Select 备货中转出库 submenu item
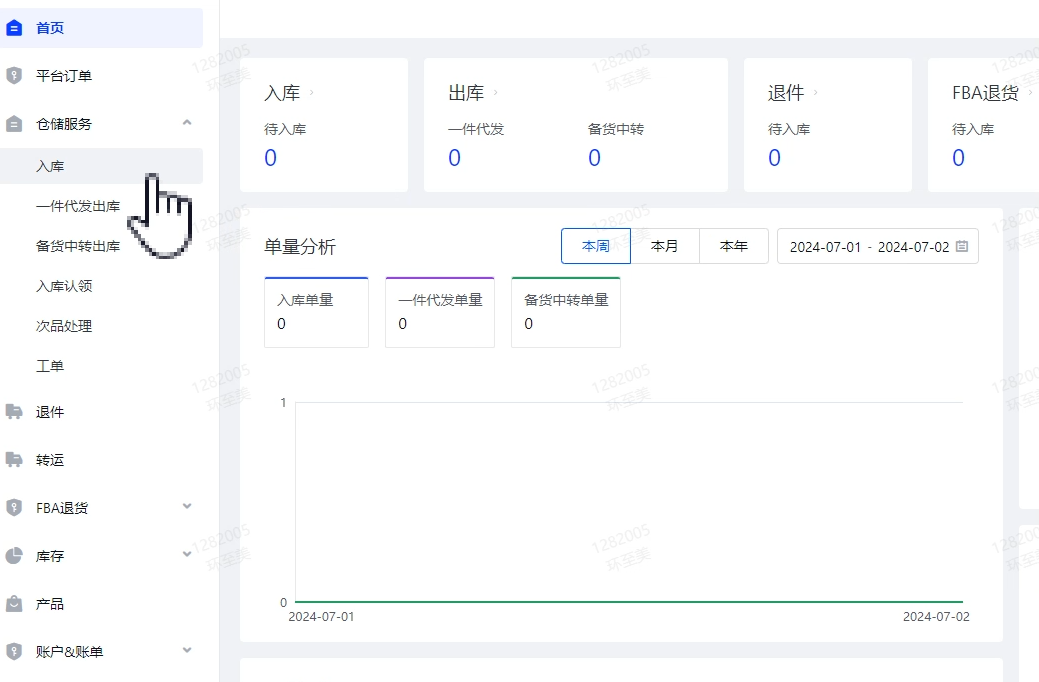Image resolution: width=1039 pixels, height=682 pixels. (78, 246)
